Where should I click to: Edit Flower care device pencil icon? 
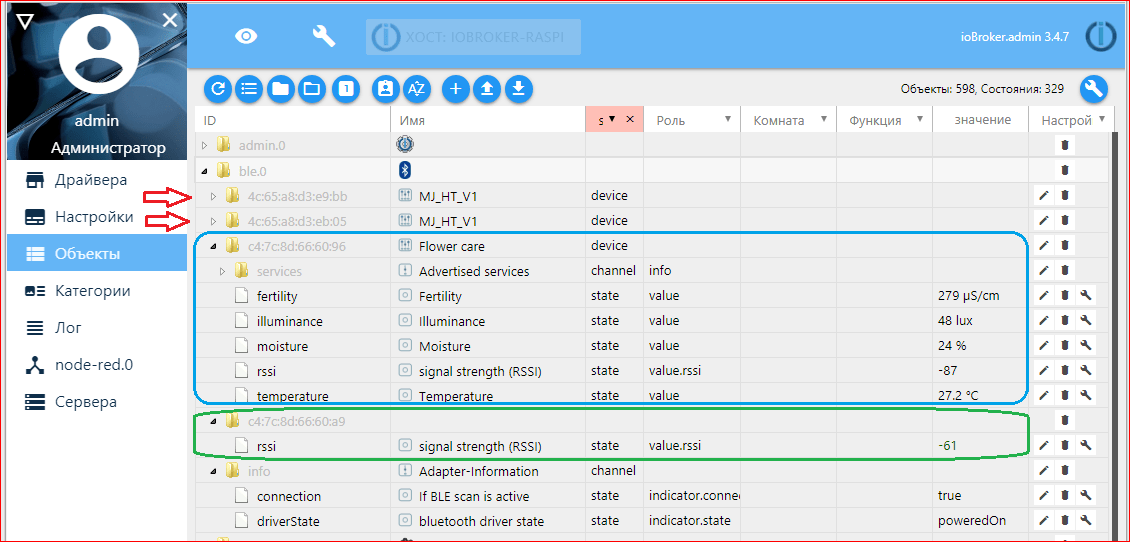click(x=1044, y=246)
